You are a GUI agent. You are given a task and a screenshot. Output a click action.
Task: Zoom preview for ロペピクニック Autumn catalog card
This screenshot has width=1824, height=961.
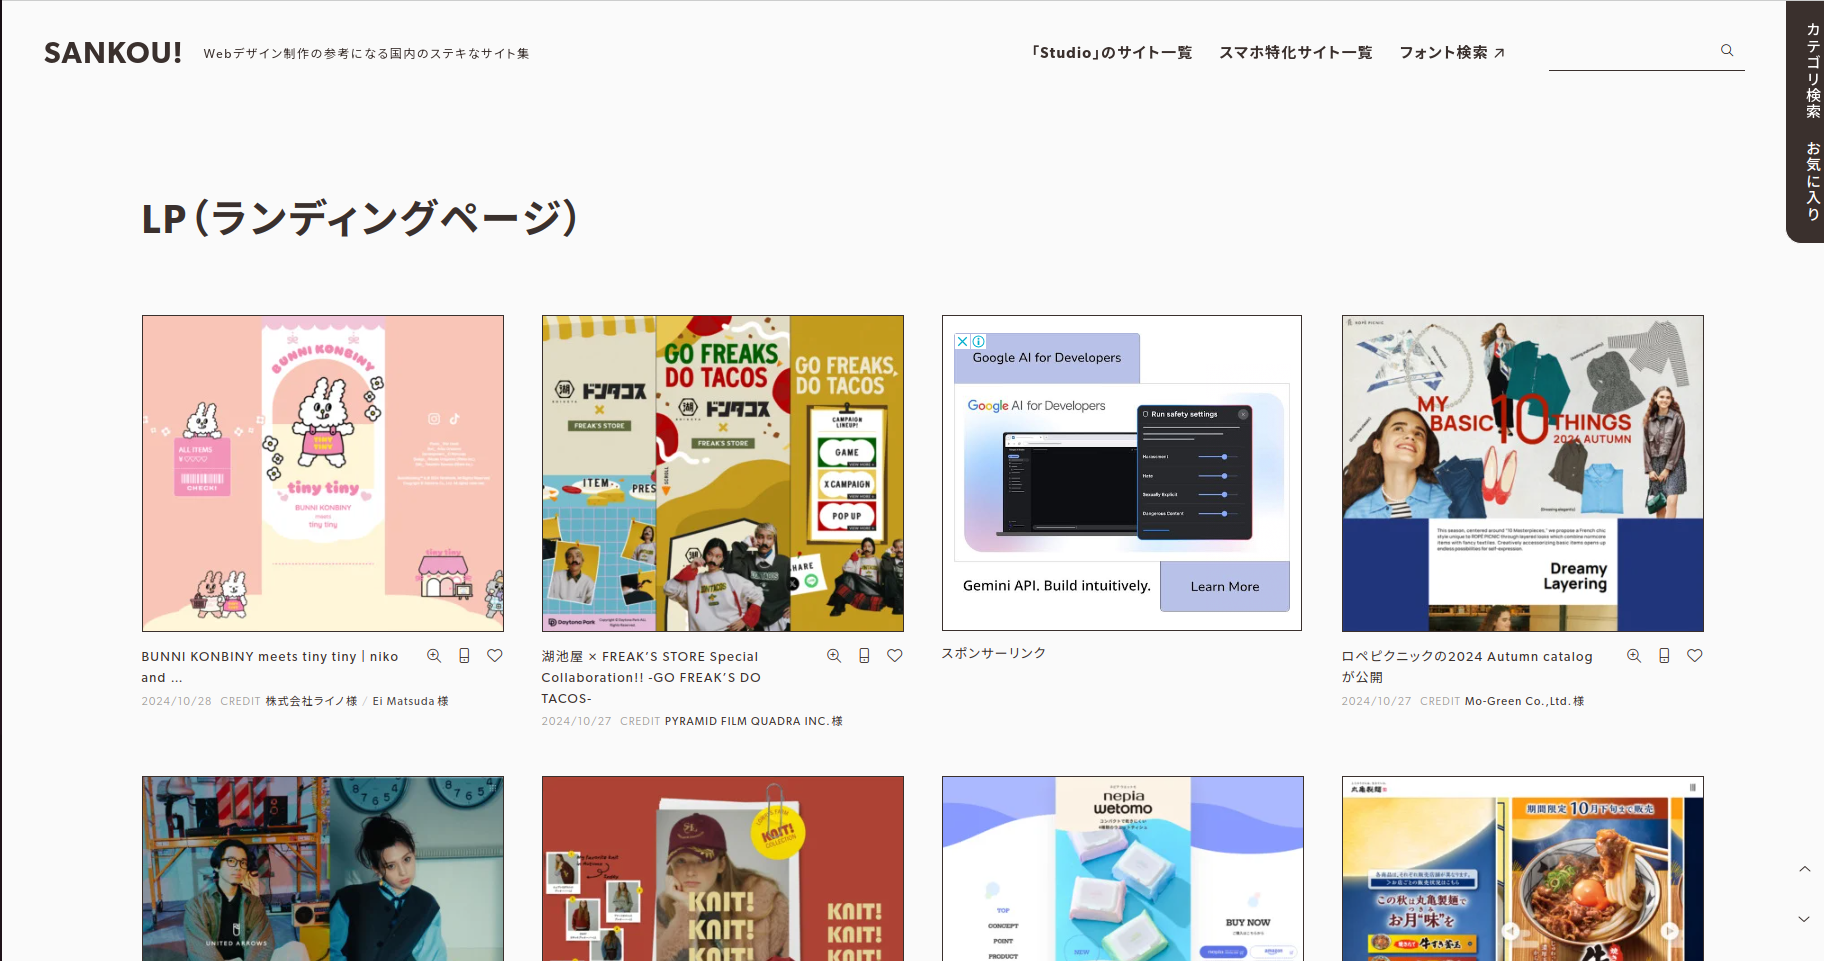(1634, 656)
